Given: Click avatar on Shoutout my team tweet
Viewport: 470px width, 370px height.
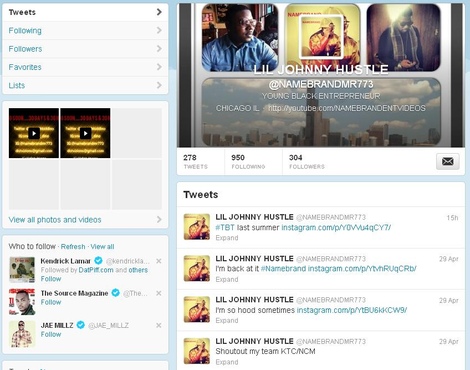Looking at the screenshot, I should point(197,351).
